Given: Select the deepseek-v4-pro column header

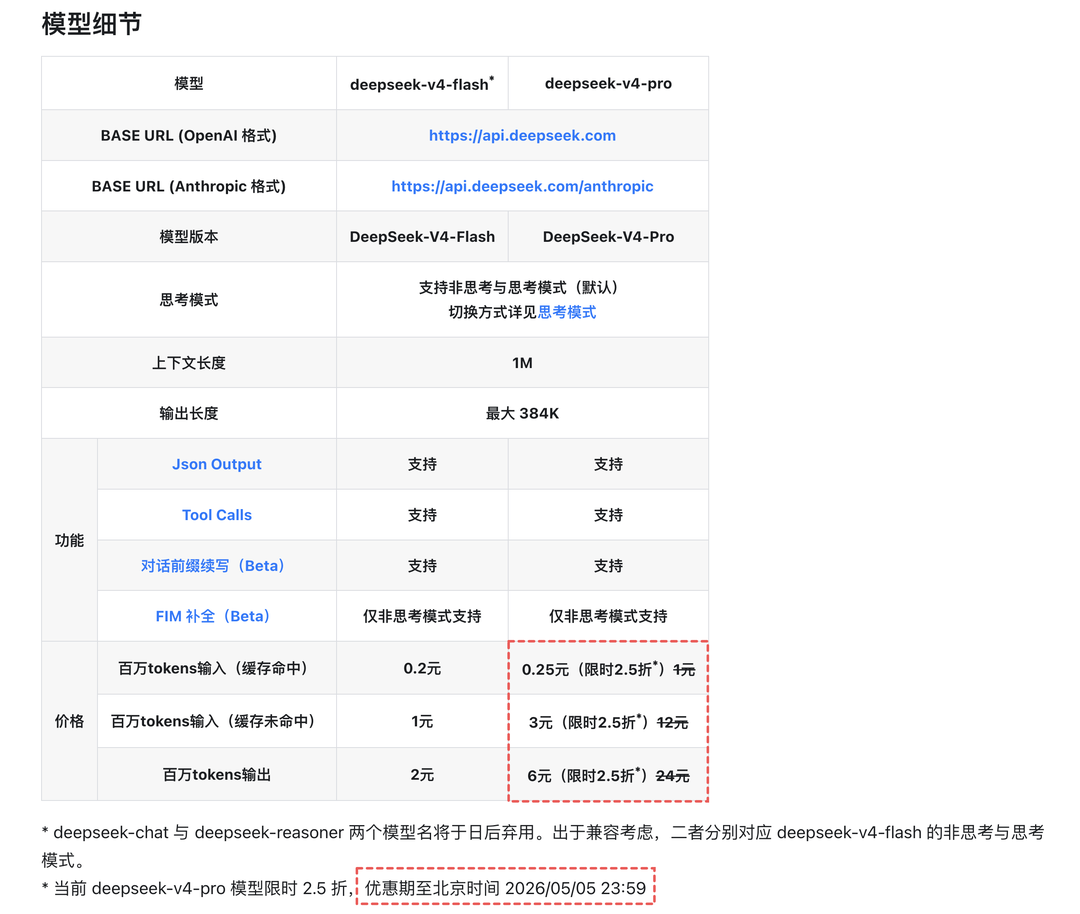Looking at the screenshot, I should pyautogui.click(x=608, y=83).
